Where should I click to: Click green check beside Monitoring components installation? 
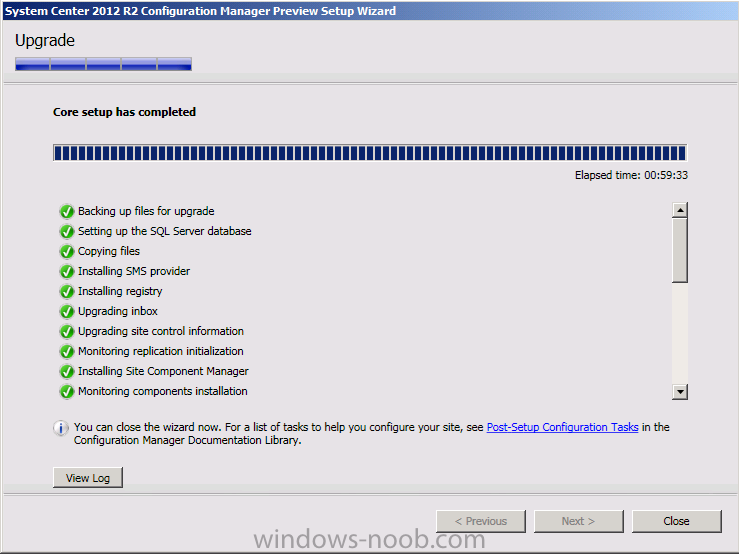pos(67,392)
